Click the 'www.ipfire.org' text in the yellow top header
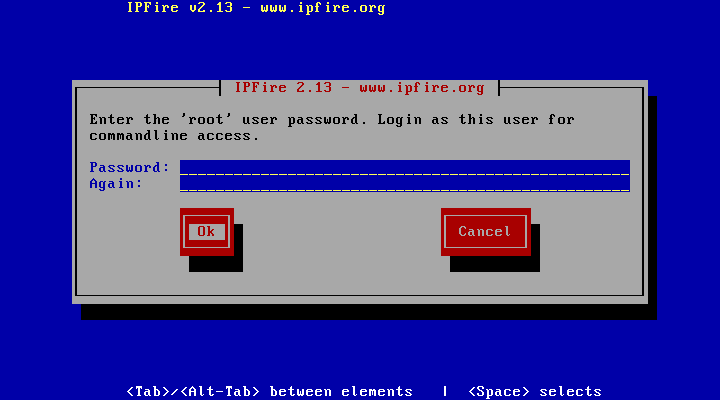The image size is (720, 400). (x=323, y=7)
